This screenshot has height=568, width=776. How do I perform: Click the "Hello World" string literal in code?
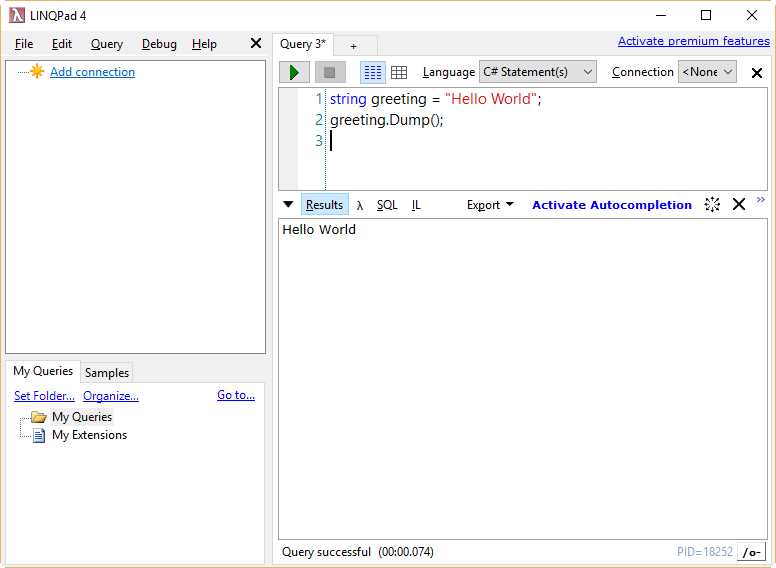[x=491, y=99]
